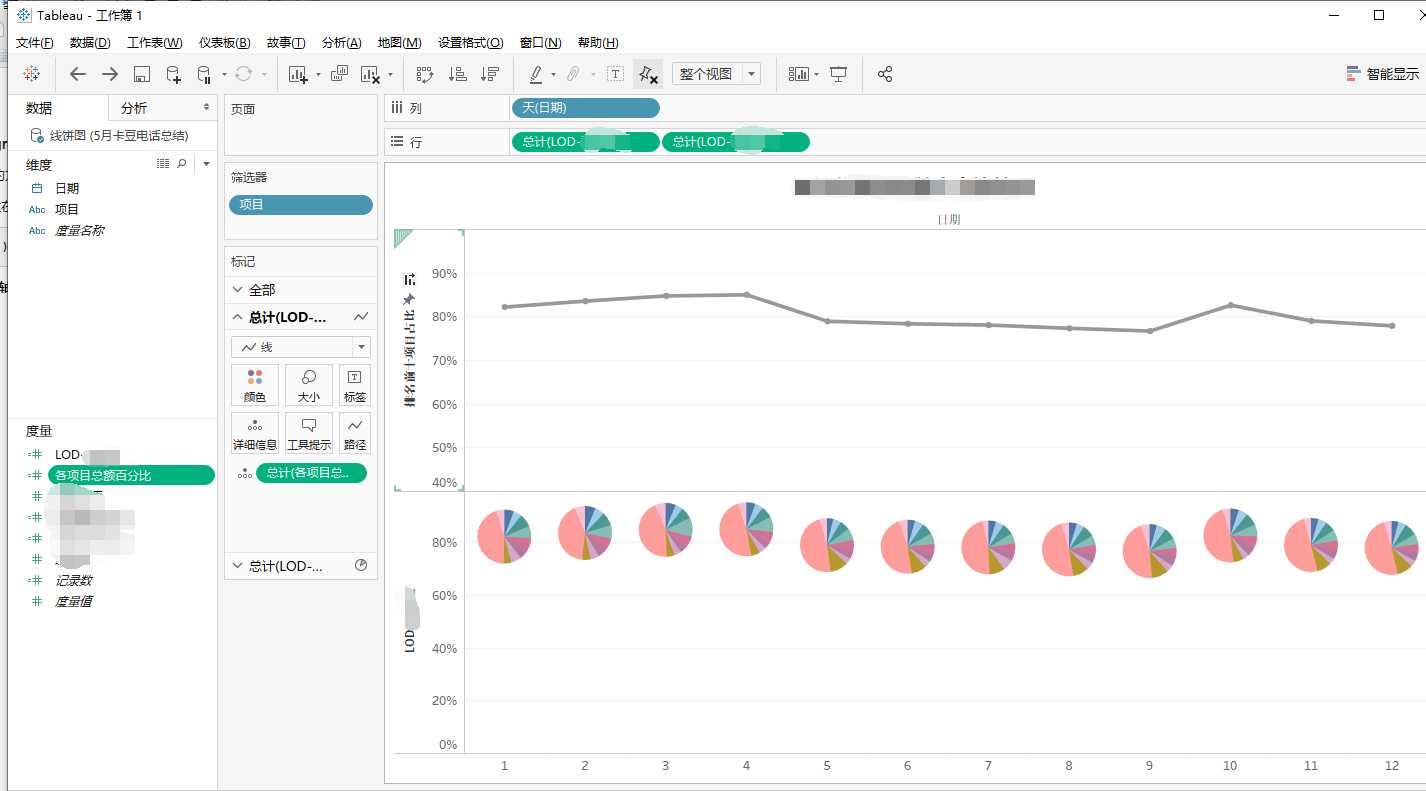This screenshot has width=1426, height=791.
Task: Click the Path mark card button
Action: 355,433
